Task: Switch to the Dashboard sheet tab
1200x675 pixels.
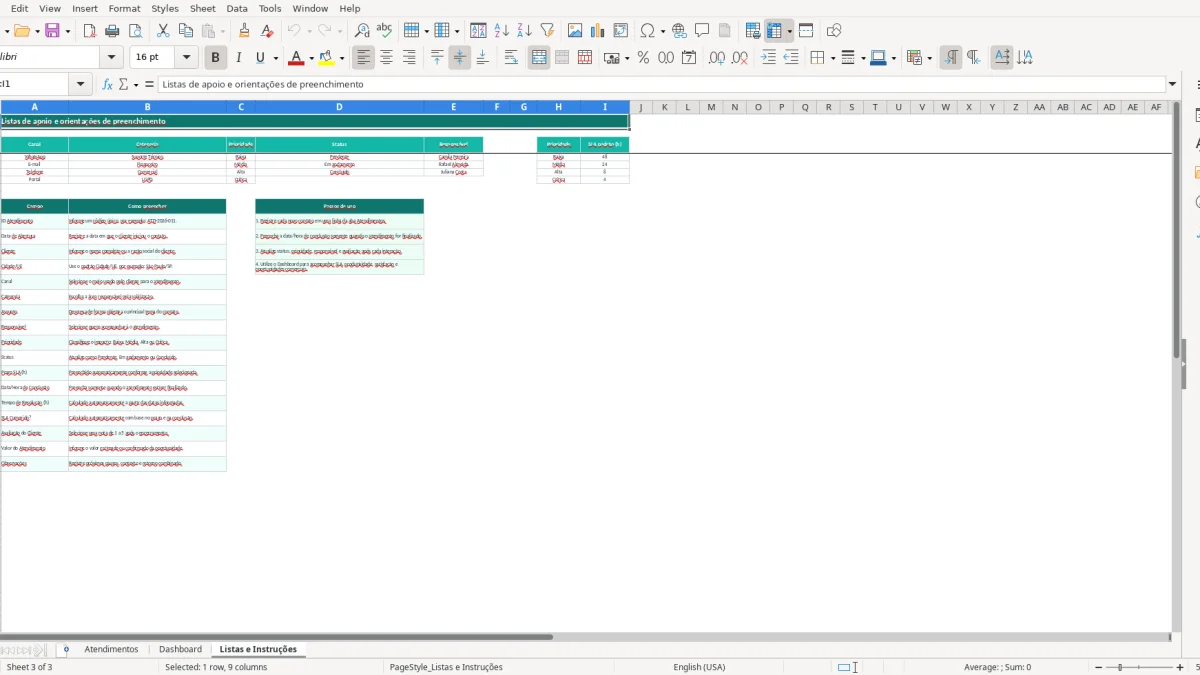Action: (x=180, y=649)
